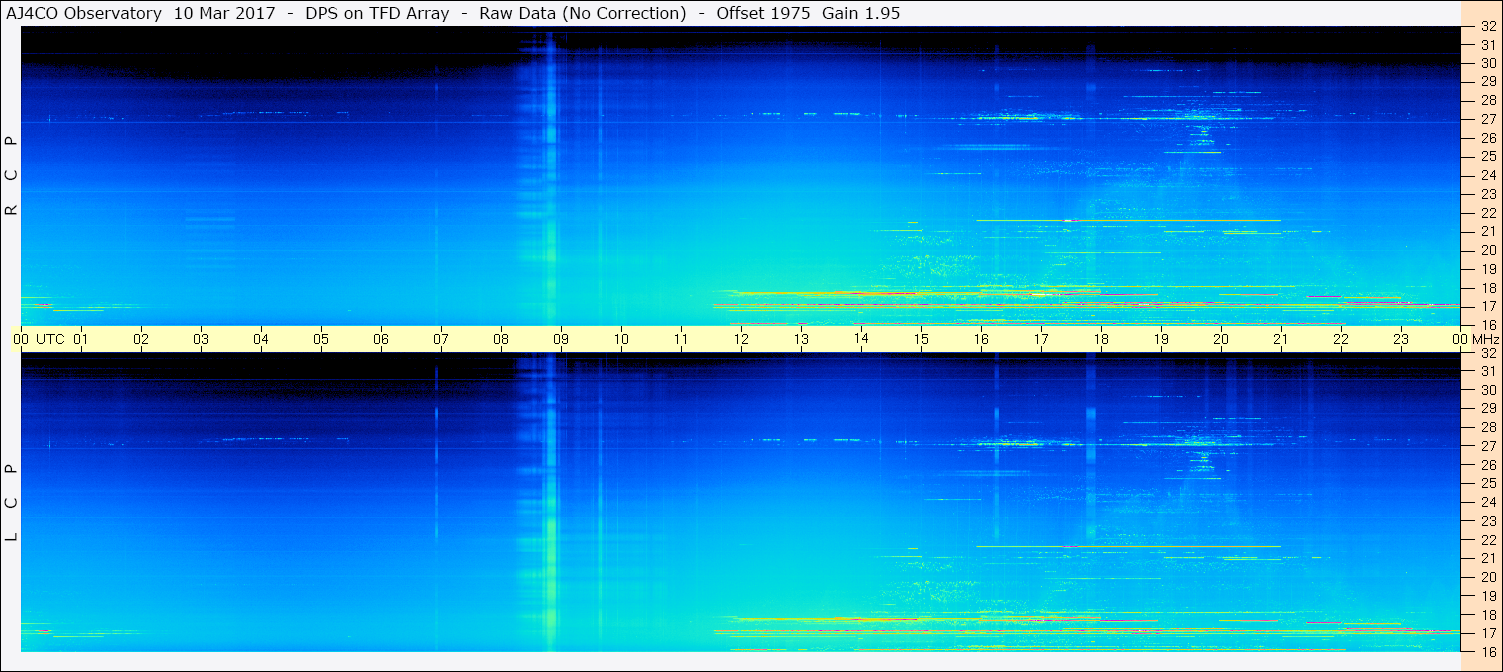1503x672 pixels.
Task: Pick the 17 hour mark on time axis
Action: pyautogui.click(x=1041, y=339)
